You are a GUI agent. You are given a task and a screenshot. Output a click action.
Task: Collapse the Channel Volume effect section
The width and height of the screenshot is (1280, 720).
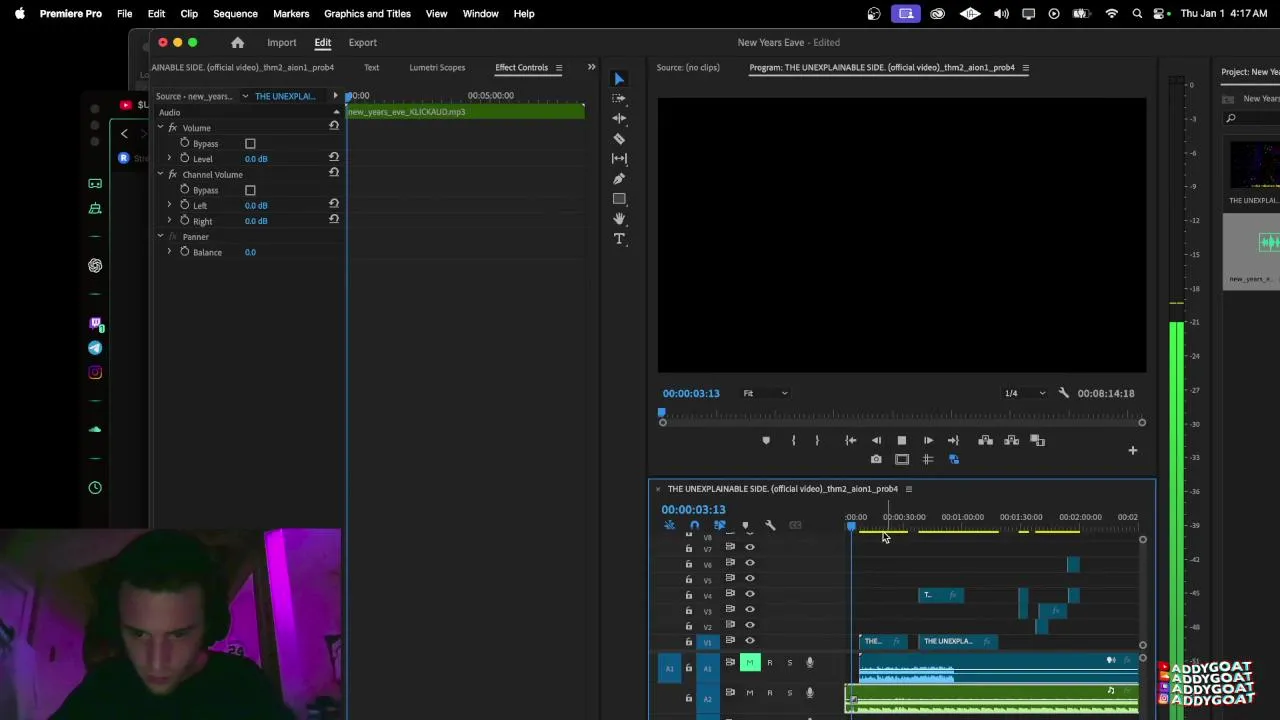click(x=160, y=174)
